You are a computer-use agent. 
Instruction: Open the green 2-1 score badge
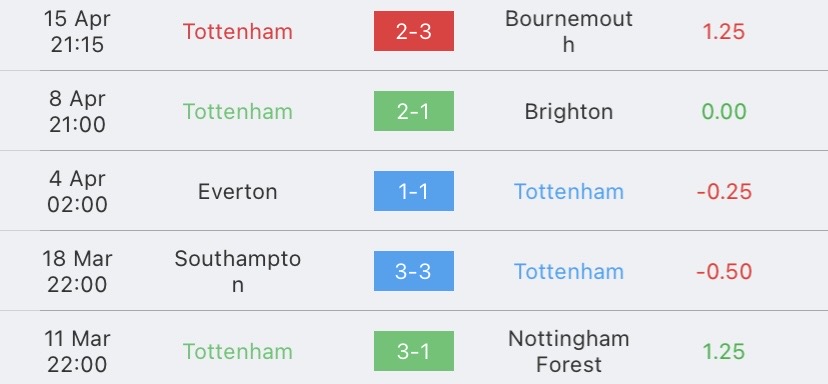coord(413,111)
